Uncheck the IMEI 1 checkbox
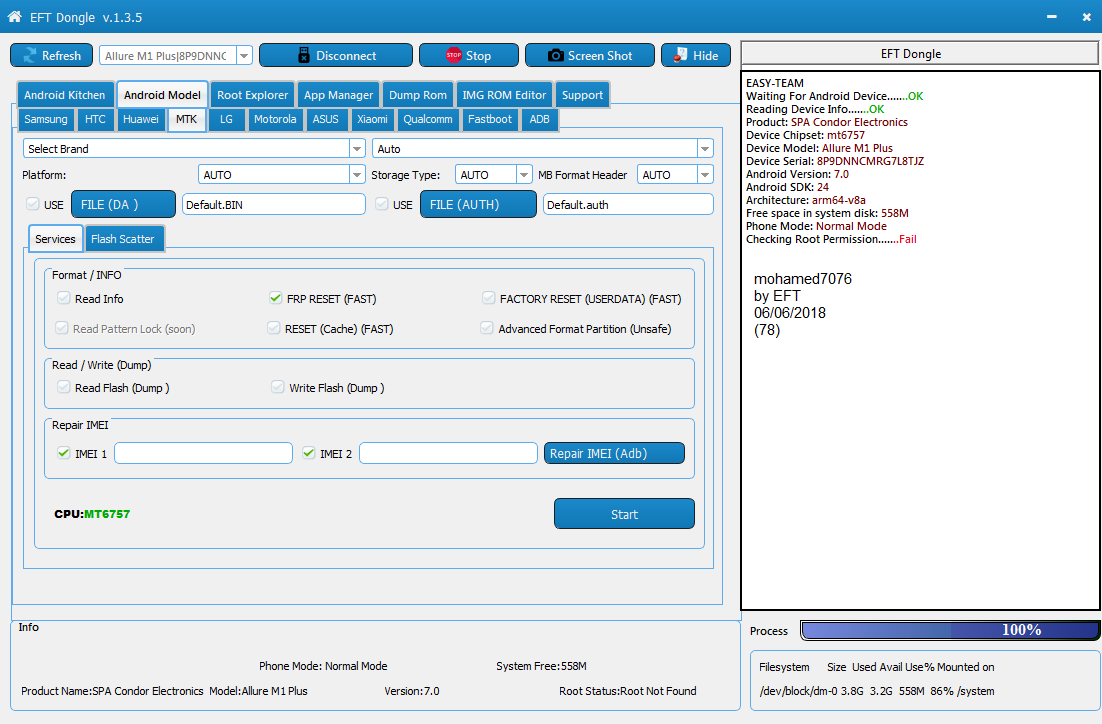This screenshot has width=1102, height=724. click(64, 453)
